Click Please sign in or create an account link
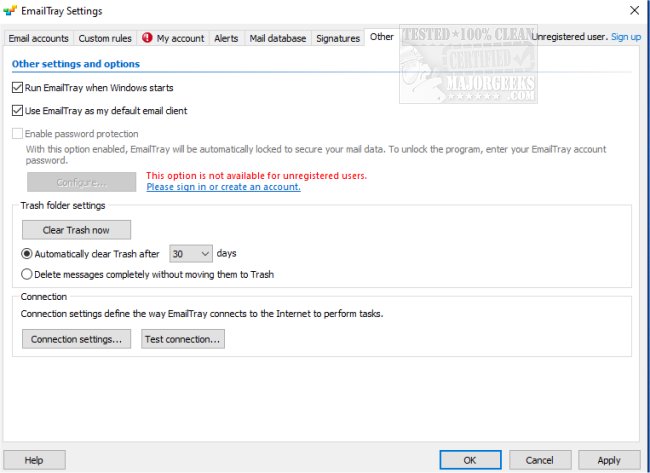The image size is (650, 473). pos(223,187)
